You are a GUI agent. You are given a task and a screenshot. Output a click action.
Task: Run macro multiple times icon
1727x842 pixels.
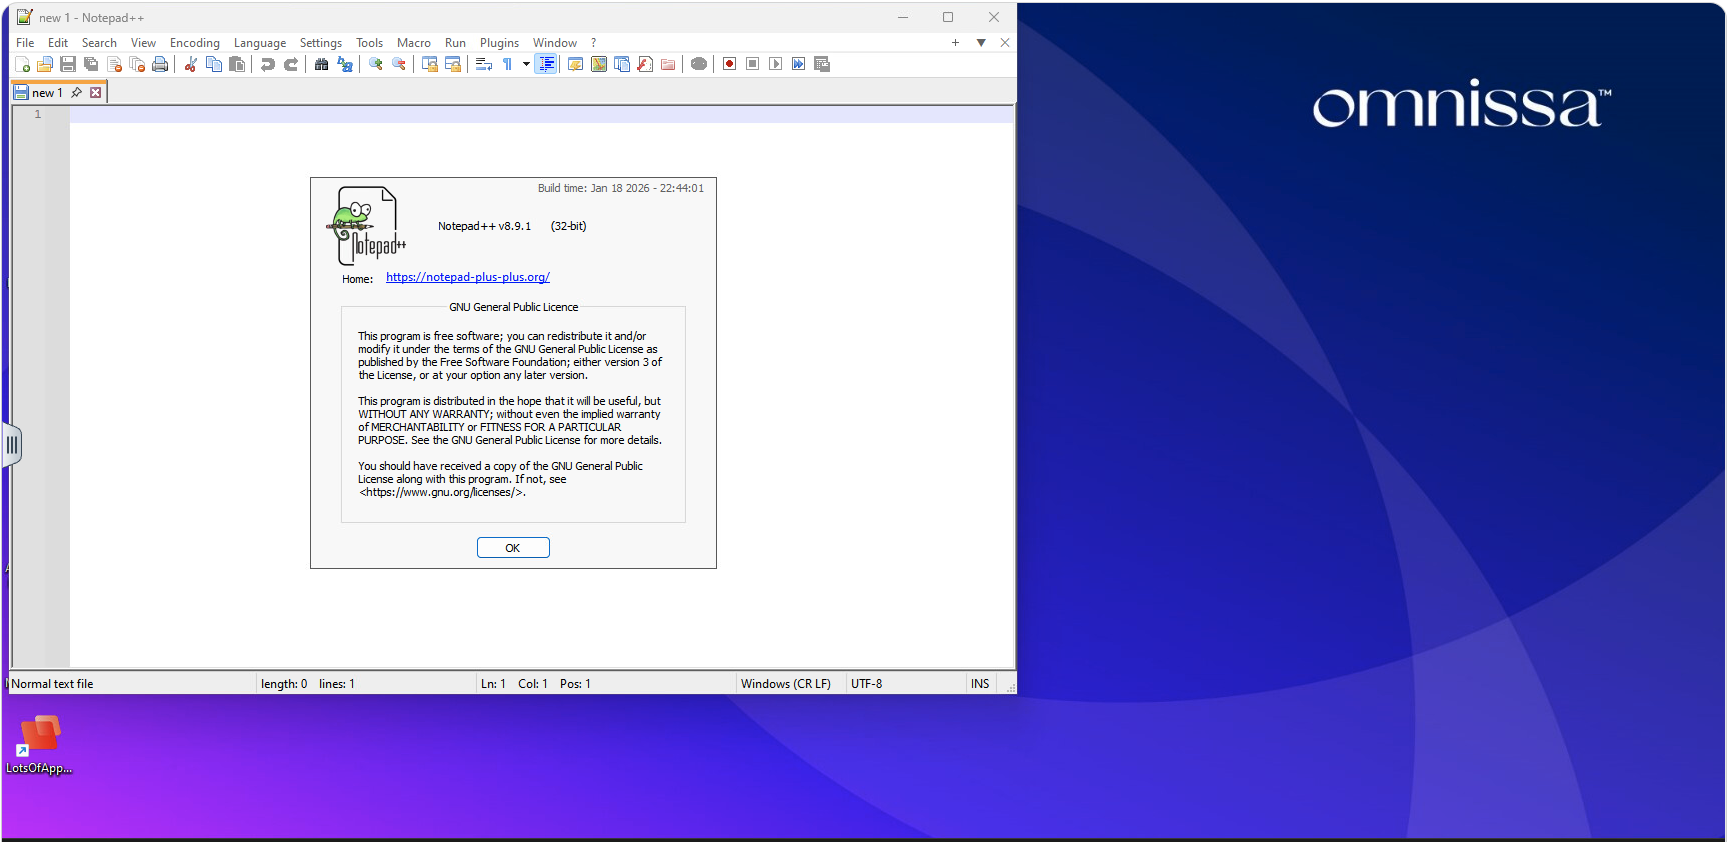click(x=798, y=64)
